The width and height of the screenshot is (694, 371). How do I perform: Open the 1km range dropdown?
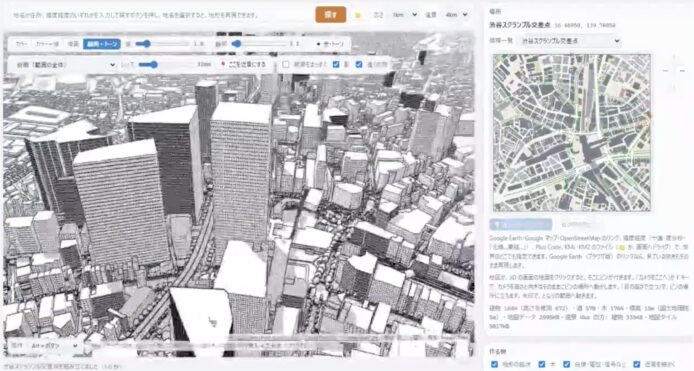[x=405, y=15]
